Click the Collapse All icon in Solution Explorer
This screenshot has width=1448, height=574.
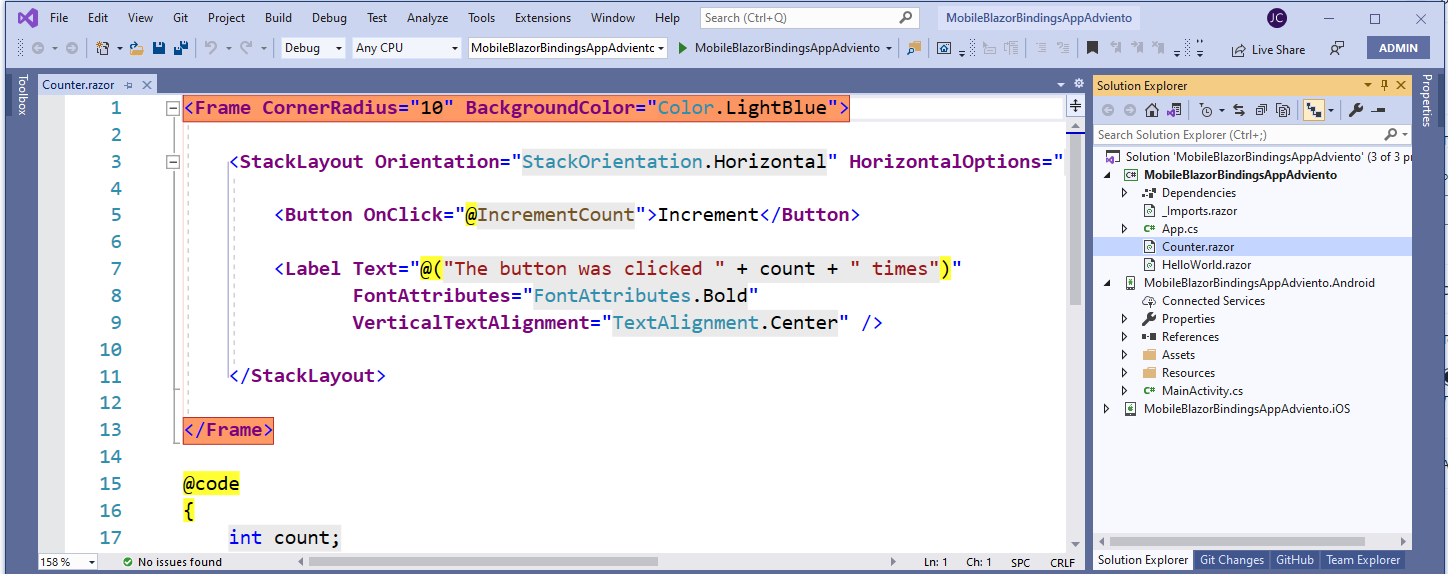1261,110
